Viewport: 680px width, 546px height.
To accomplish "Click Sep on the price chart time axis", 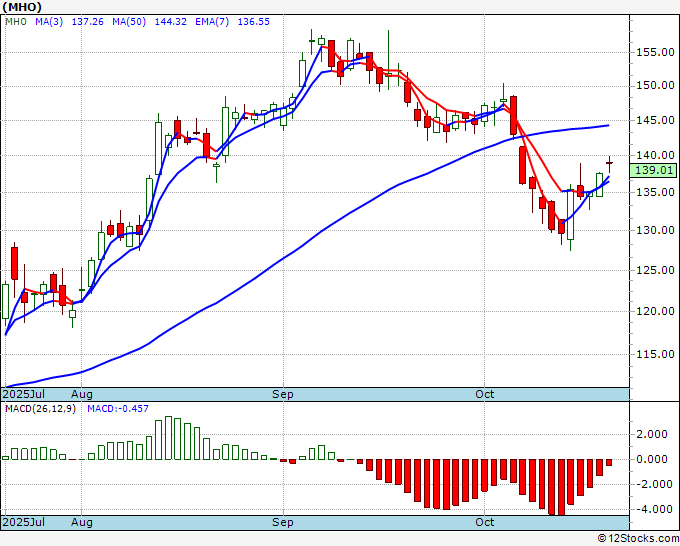I will pyautogui.click(x=283, y=395).
